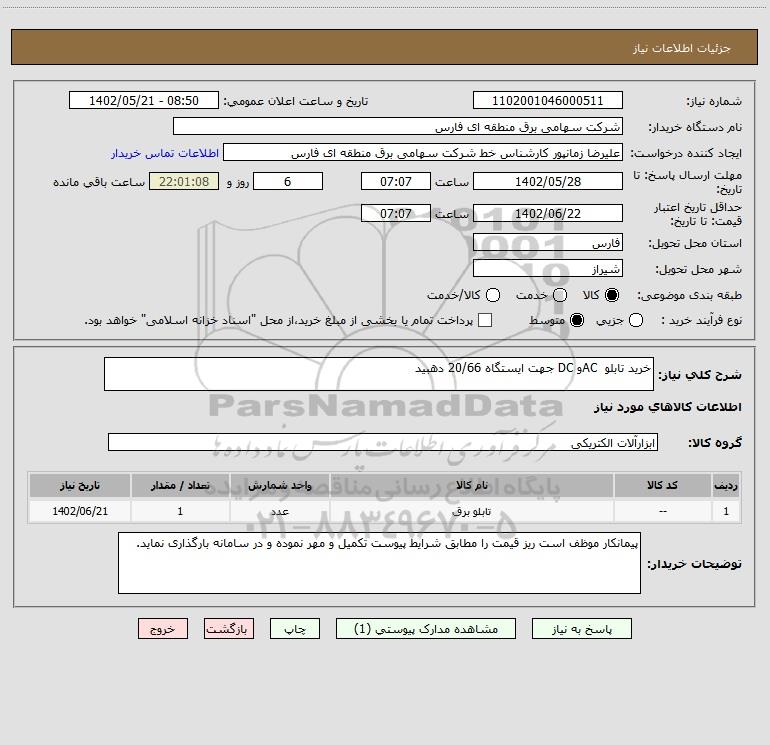Click the buyer organization name field
The height and width of the screenshot is (745, 770).
pos(398,126)
